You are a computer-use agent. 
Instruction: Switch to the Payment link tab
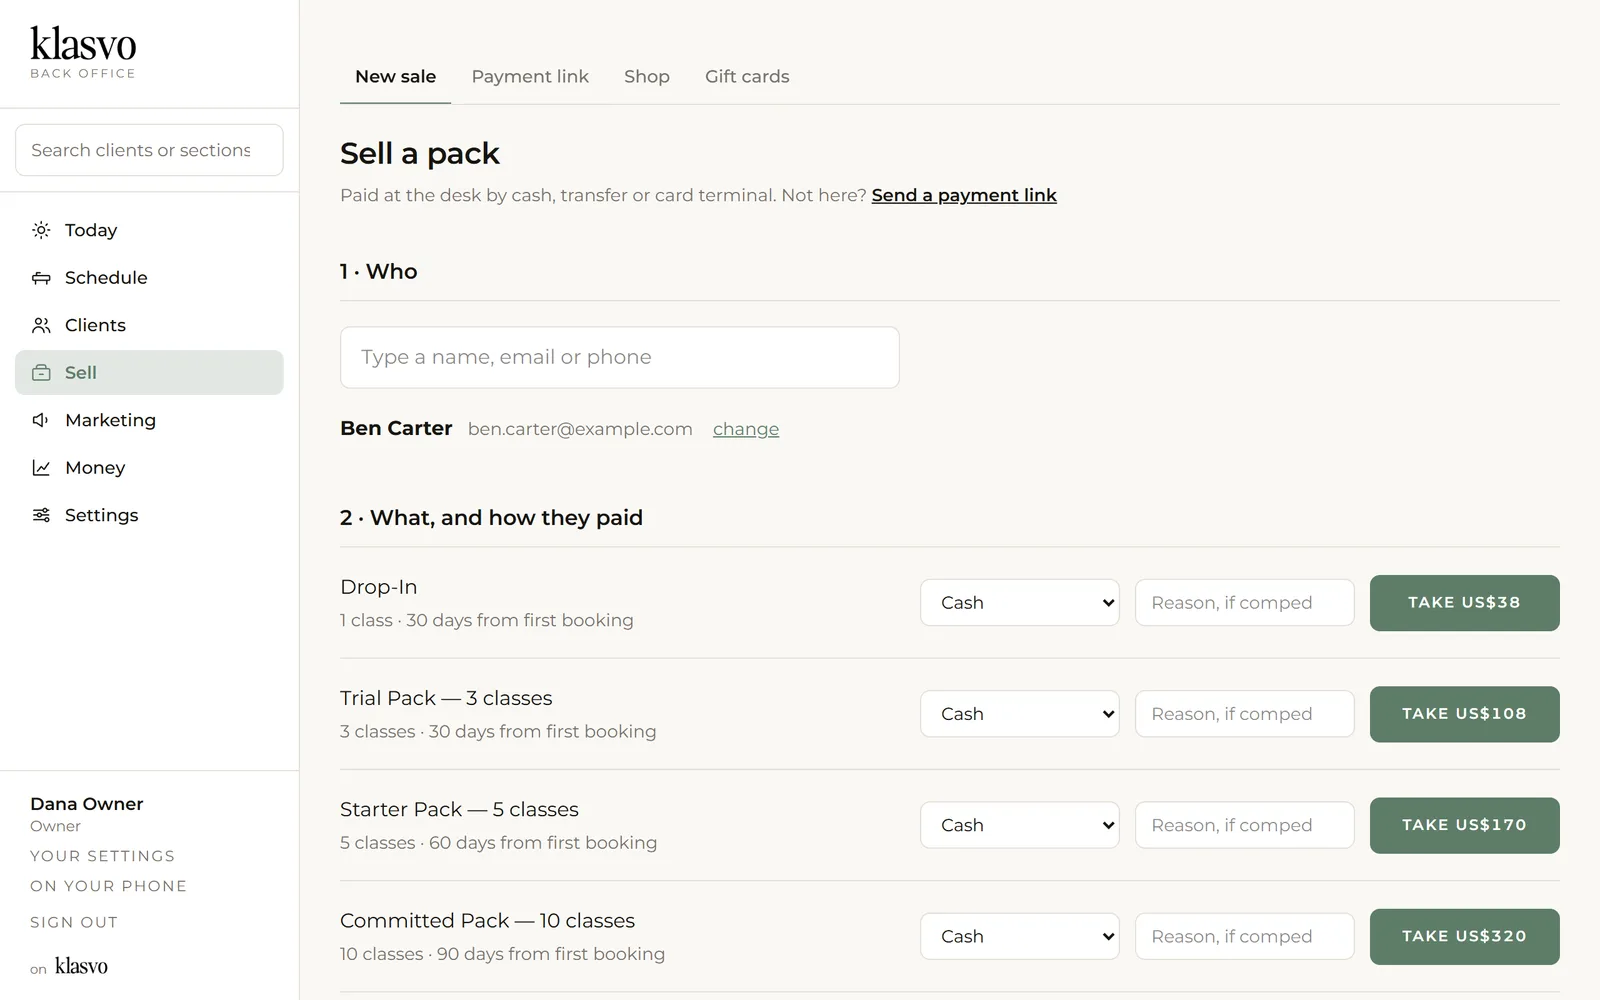[x=530, y=77]
